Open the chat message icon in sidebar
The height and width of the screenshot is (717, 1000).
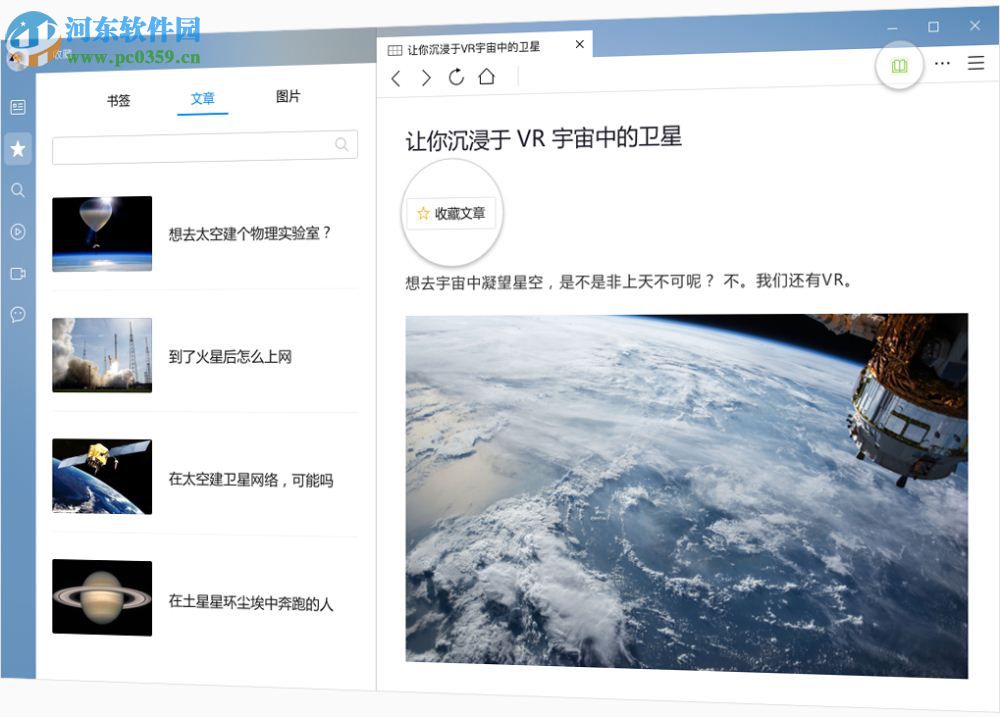point(17,315)
